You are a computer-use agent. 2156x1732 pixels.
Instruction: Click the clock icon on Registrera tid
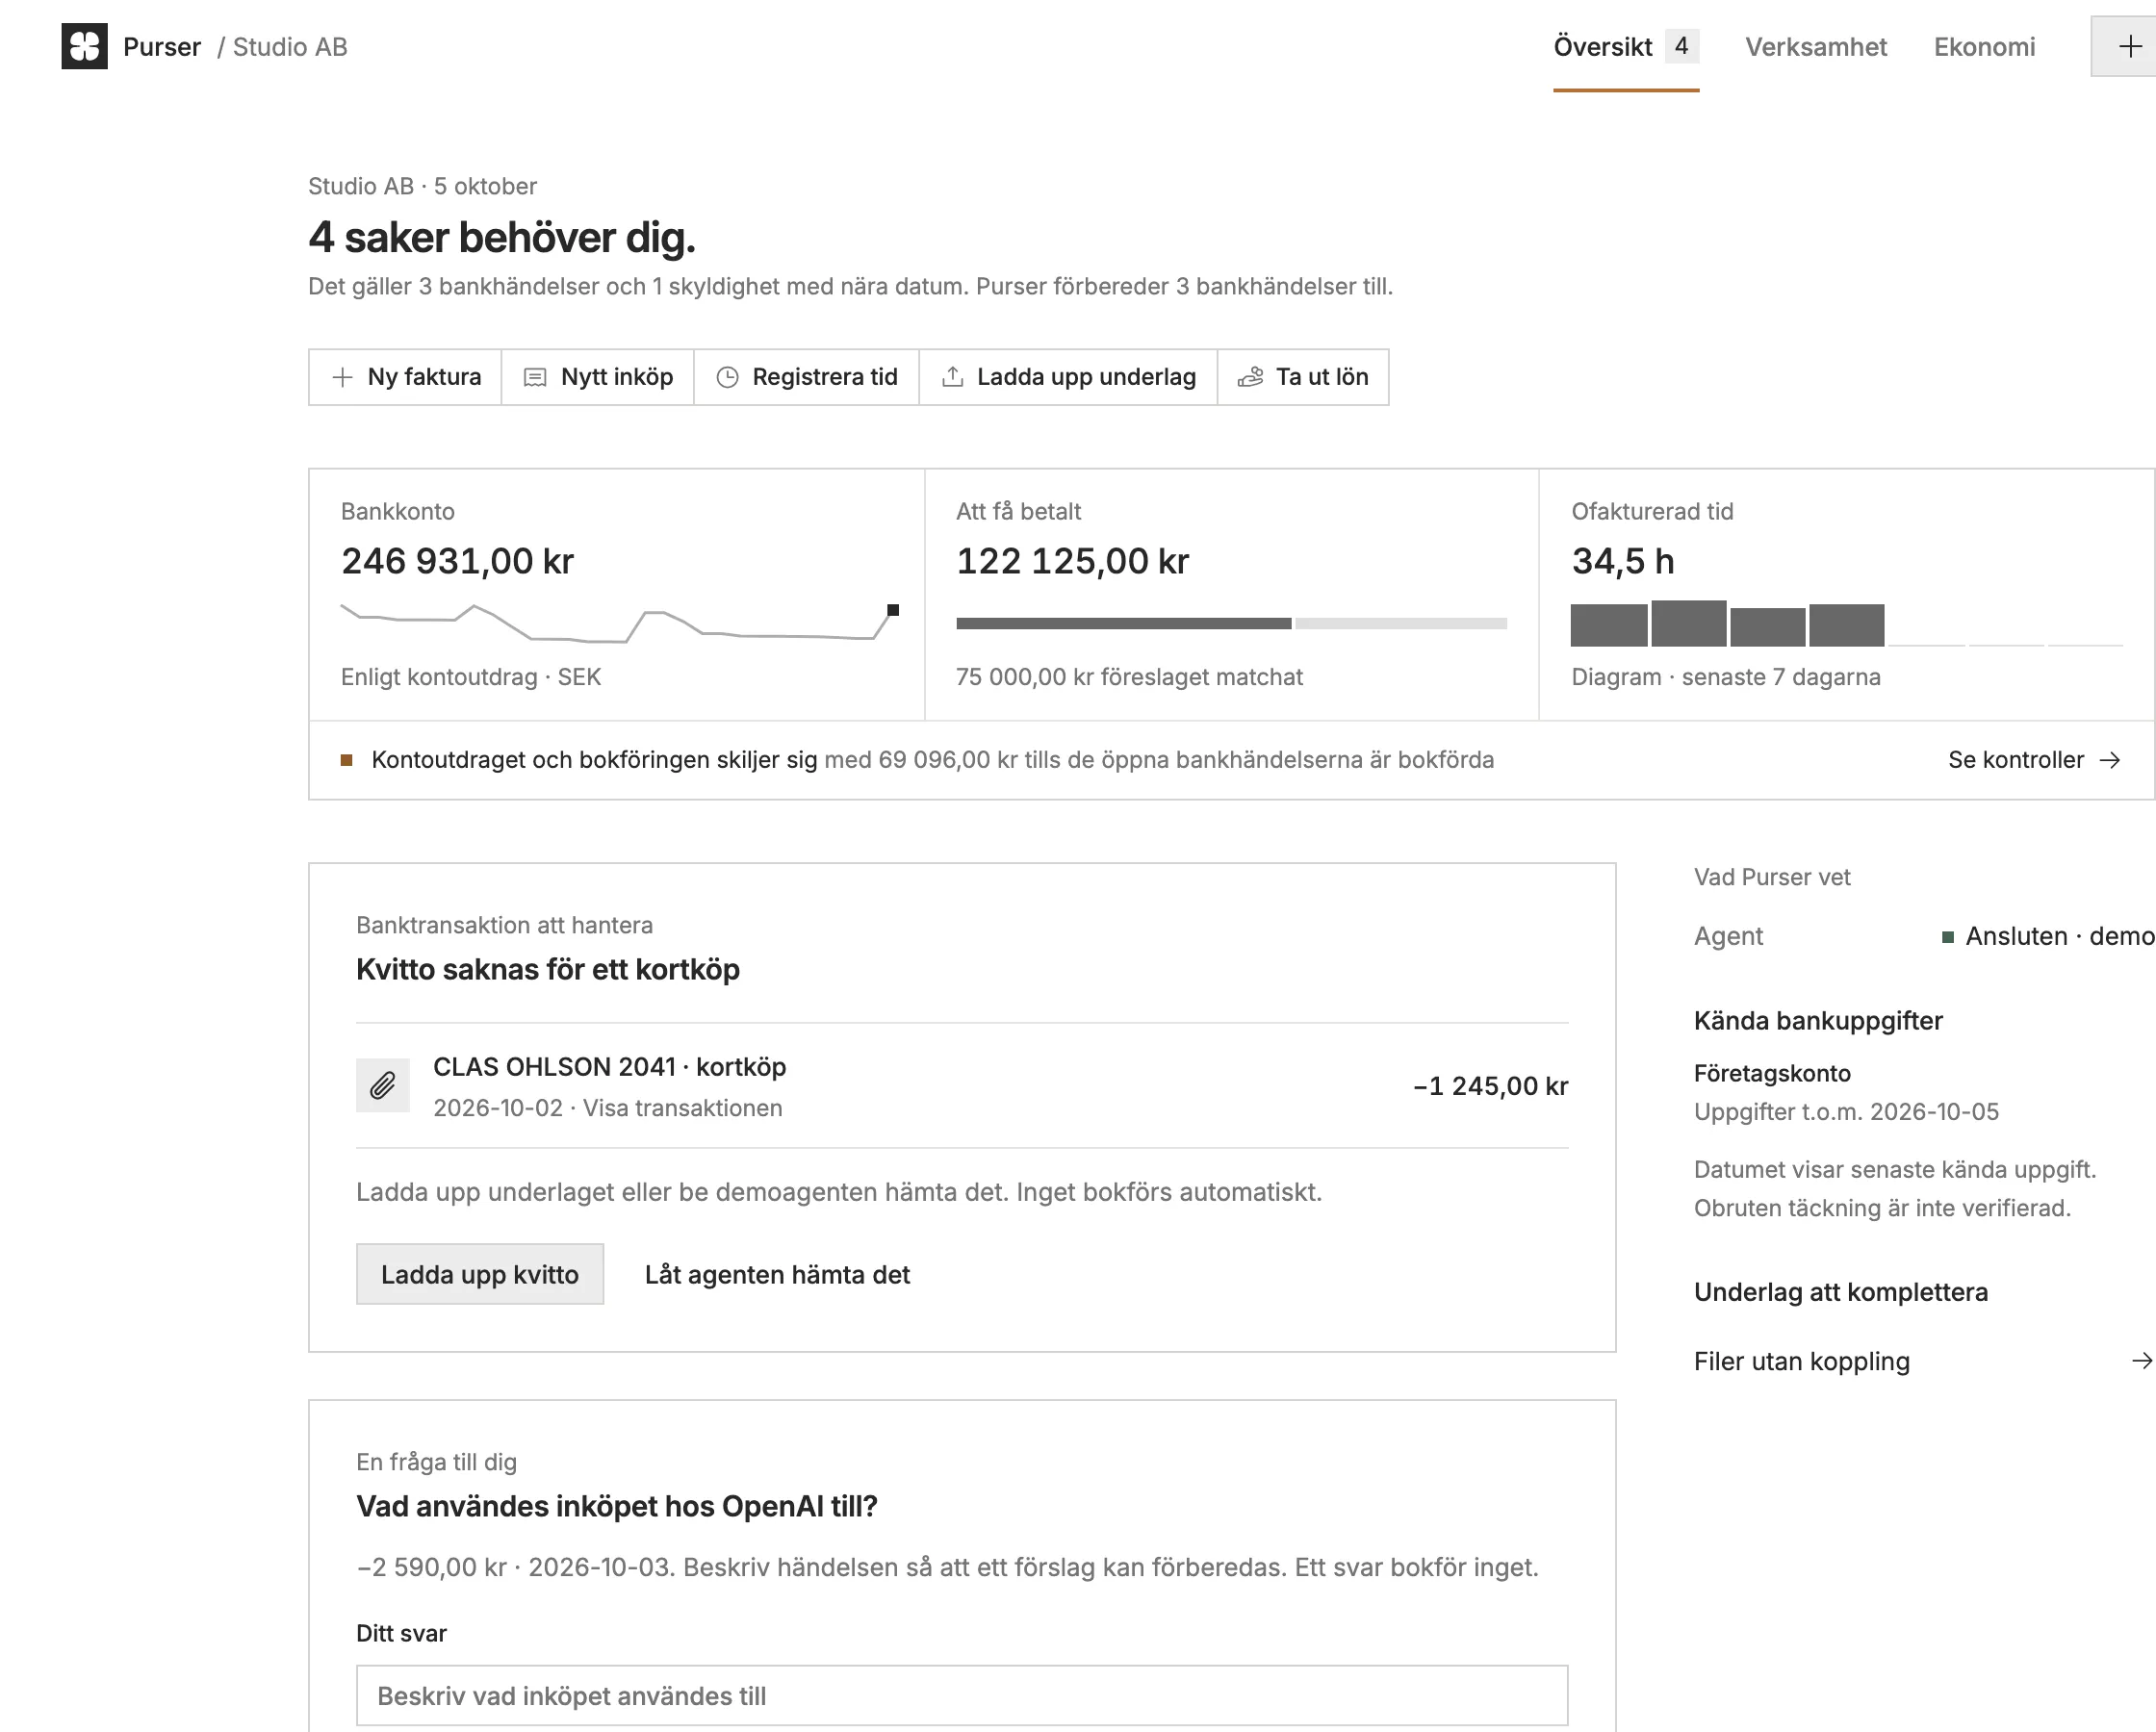click(728, 377)
